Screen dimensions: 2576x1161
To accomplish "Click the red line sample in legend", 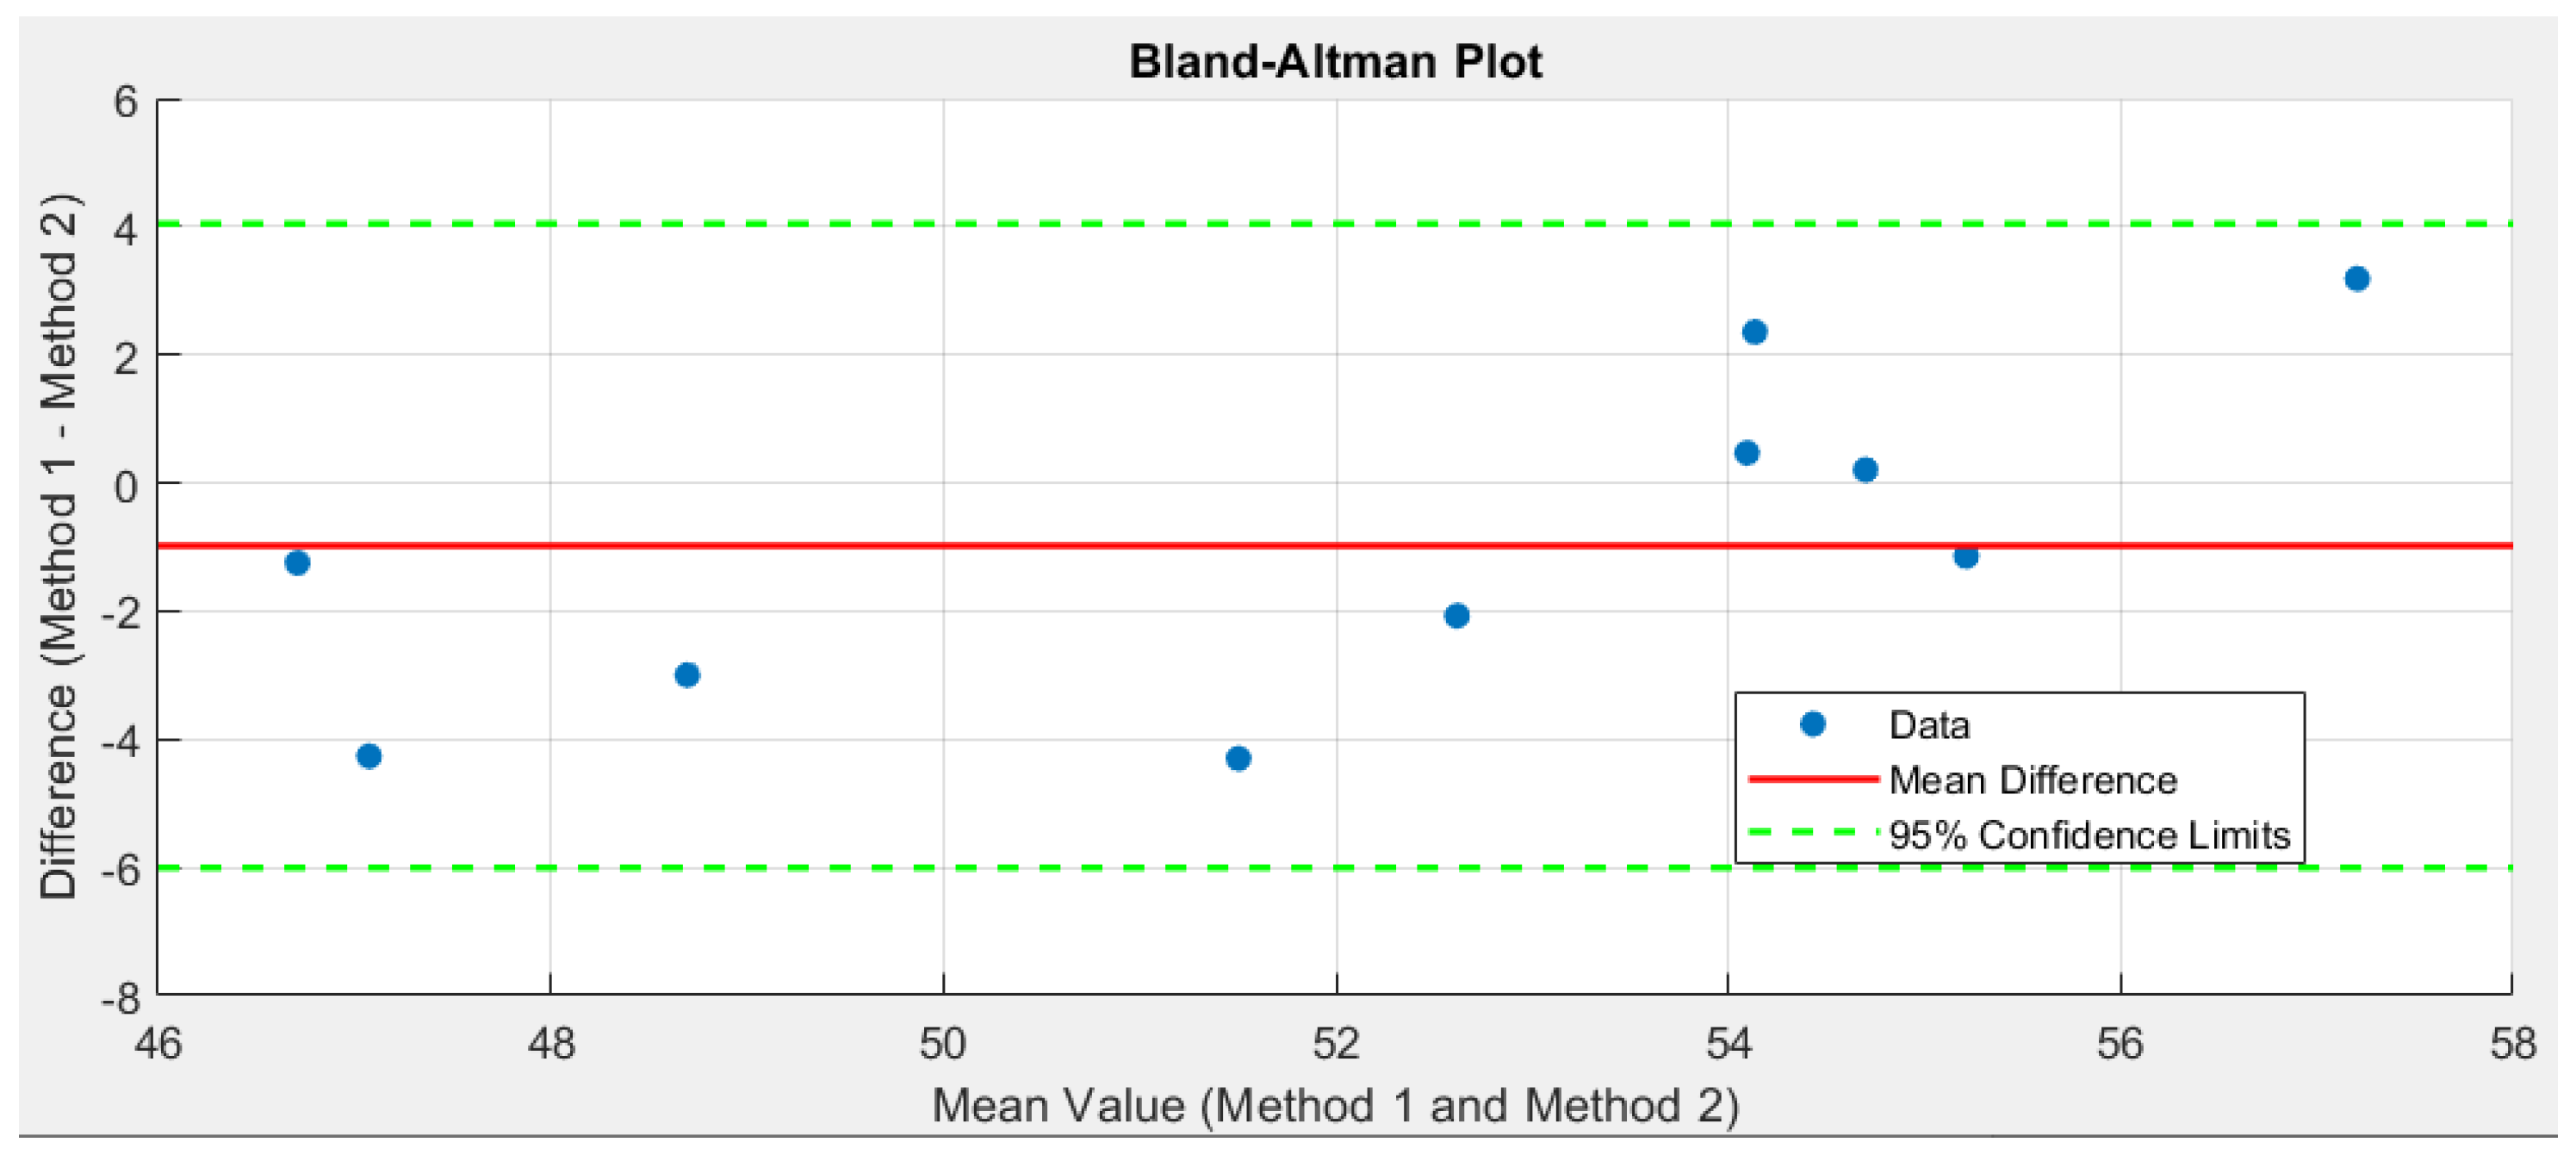I will coord(1812,779).
